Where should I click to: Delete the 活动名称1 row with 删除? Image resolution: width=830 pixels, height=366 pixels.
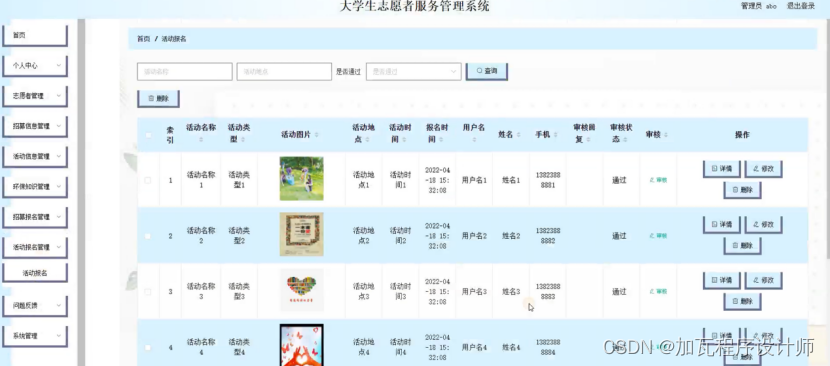(742, 190)
